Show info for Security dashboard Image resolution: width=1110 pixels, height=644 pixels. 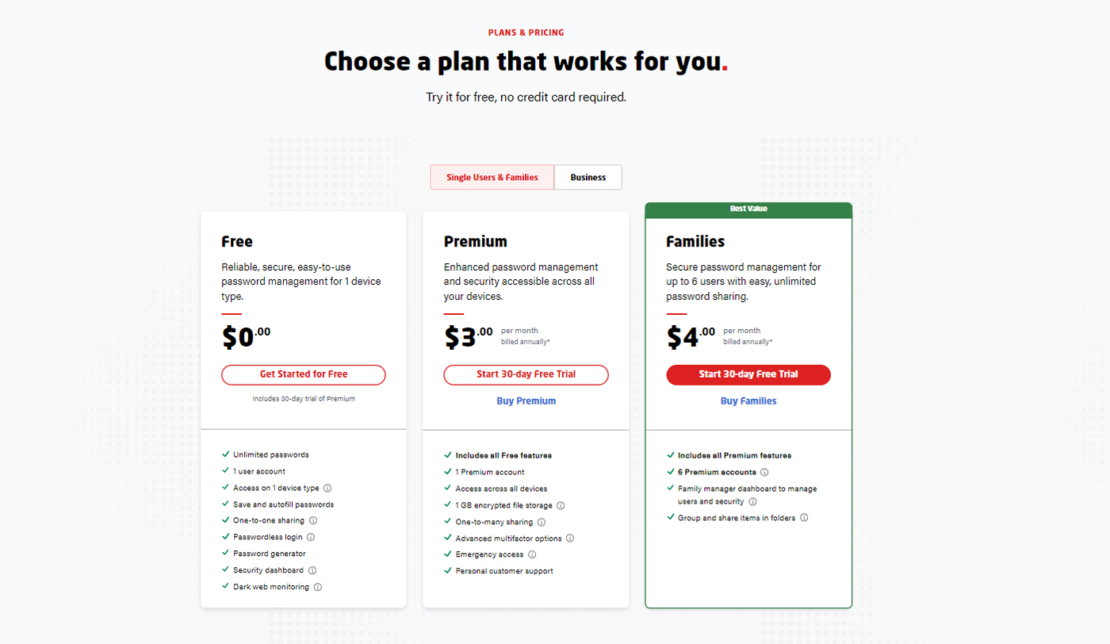(x=313, y=570)
